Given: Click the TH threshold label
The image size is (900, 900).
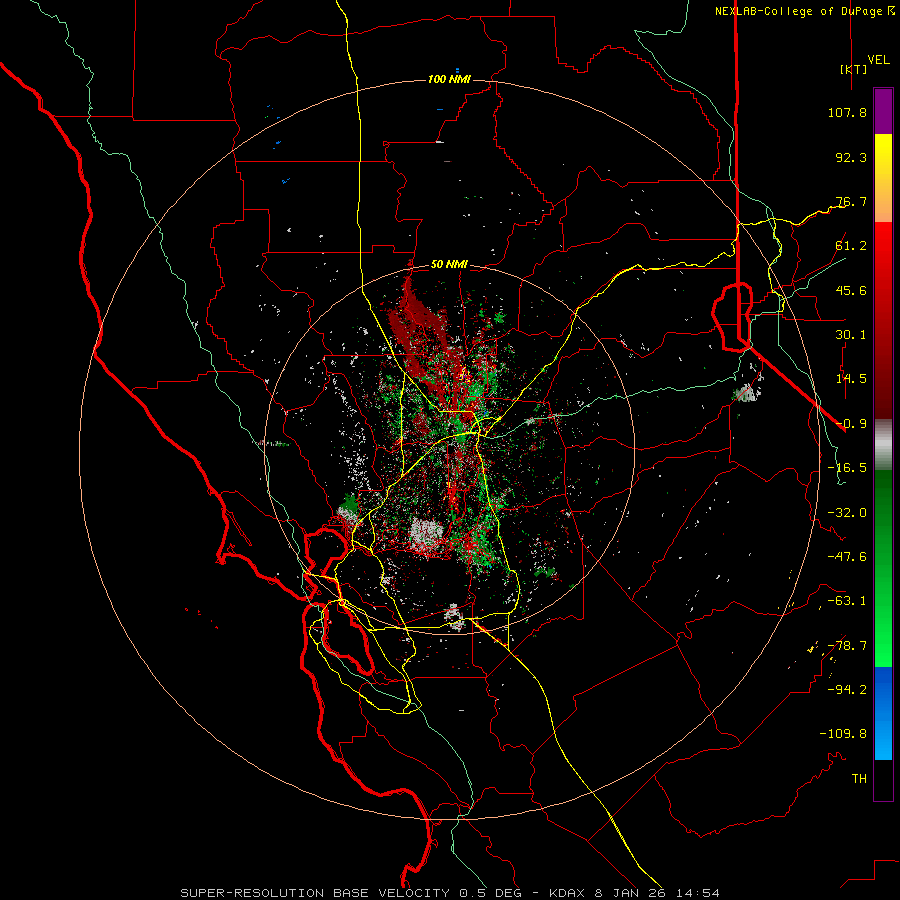Looking at the screenshot, I should [x=859, y=779].
